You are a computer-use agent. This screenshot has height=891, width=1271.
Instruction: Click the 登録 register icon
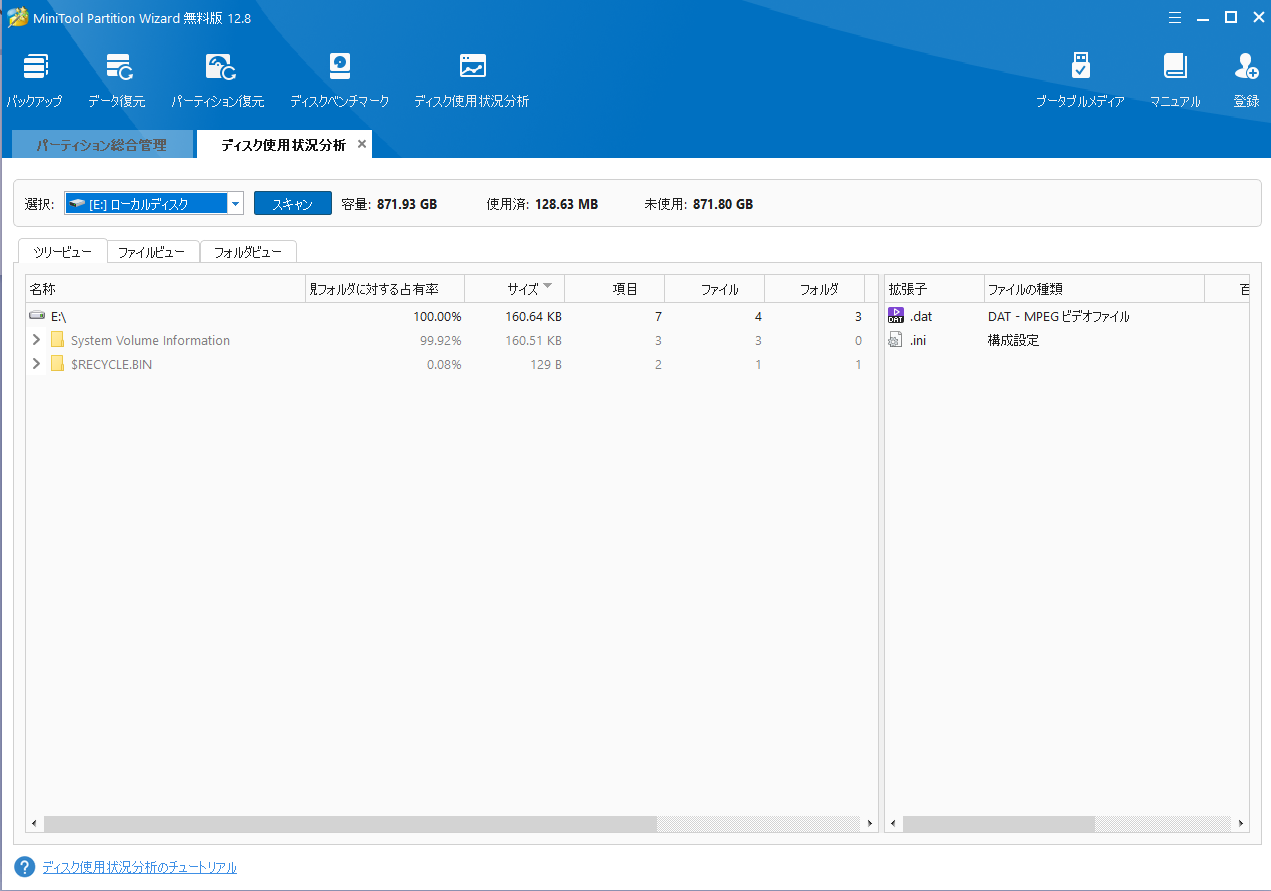(x=1246, y=68)
